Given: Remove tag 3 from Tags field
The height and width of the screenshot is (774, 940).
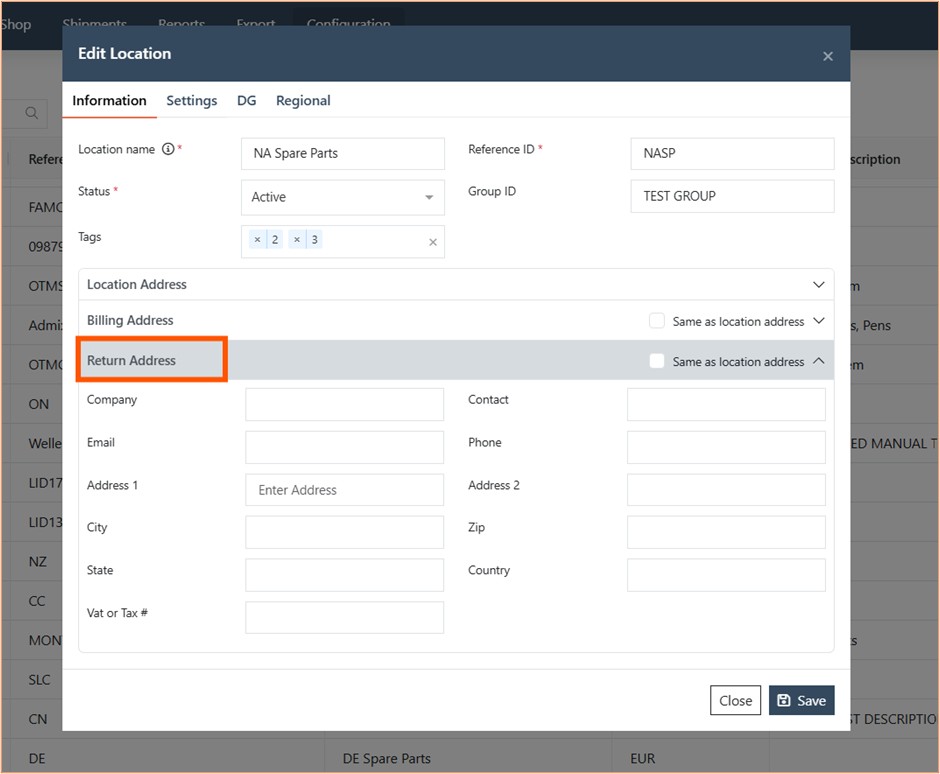Looking at the screenshot, I should (297, 240).
